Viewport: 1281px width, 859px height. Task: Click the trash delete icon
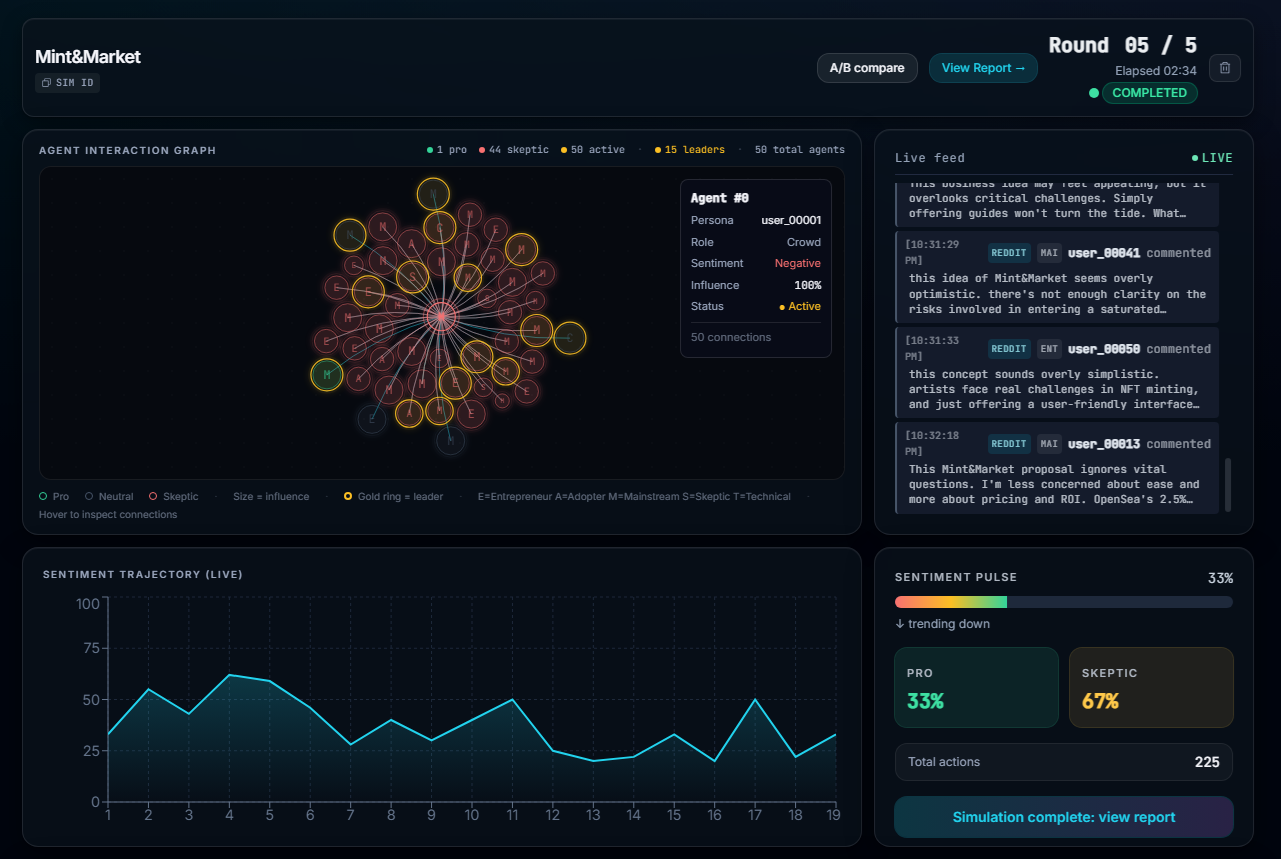click(x=1225, y=68)
